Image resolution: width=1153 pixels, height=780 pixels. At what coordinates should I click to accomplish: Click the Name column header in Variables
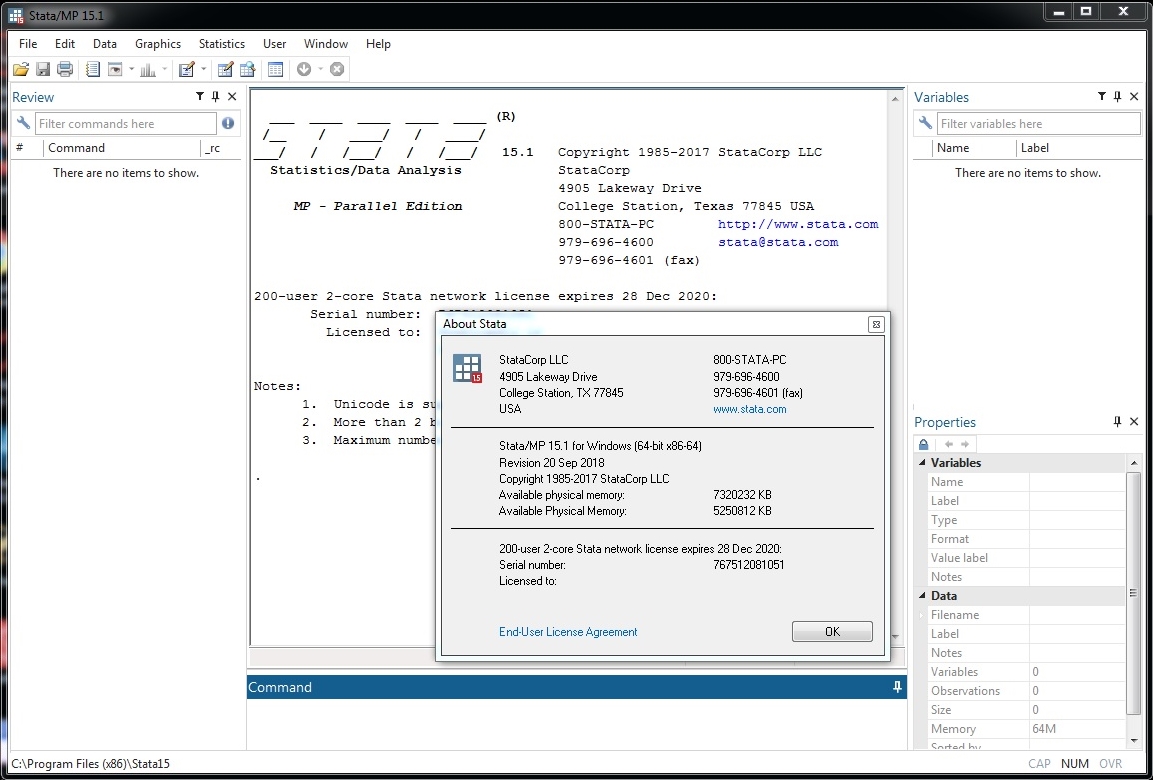click(973, 148)
